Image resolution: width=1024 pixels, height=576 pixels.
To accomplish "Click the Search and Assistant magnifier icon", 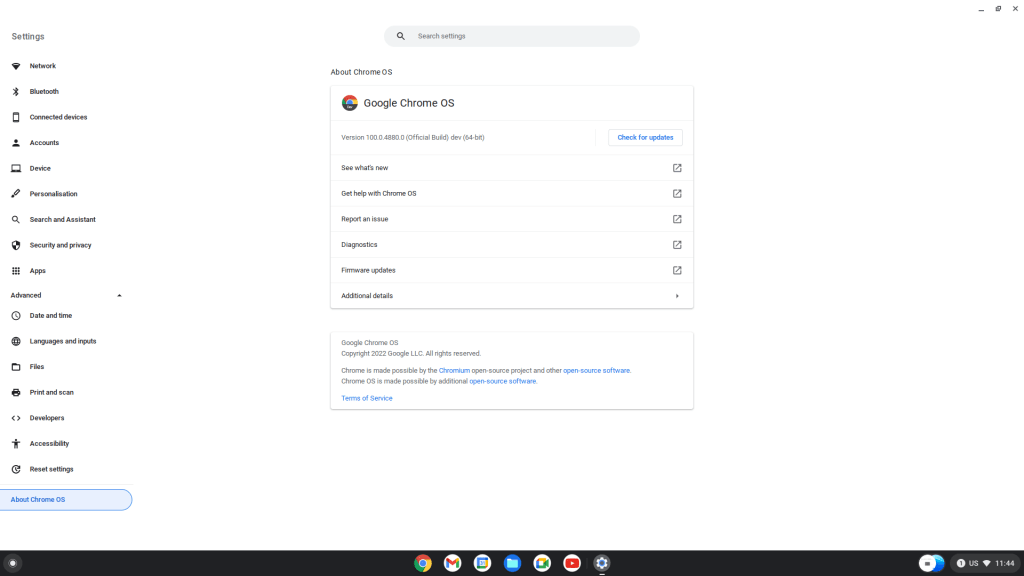I will click(x=16, y=219).
